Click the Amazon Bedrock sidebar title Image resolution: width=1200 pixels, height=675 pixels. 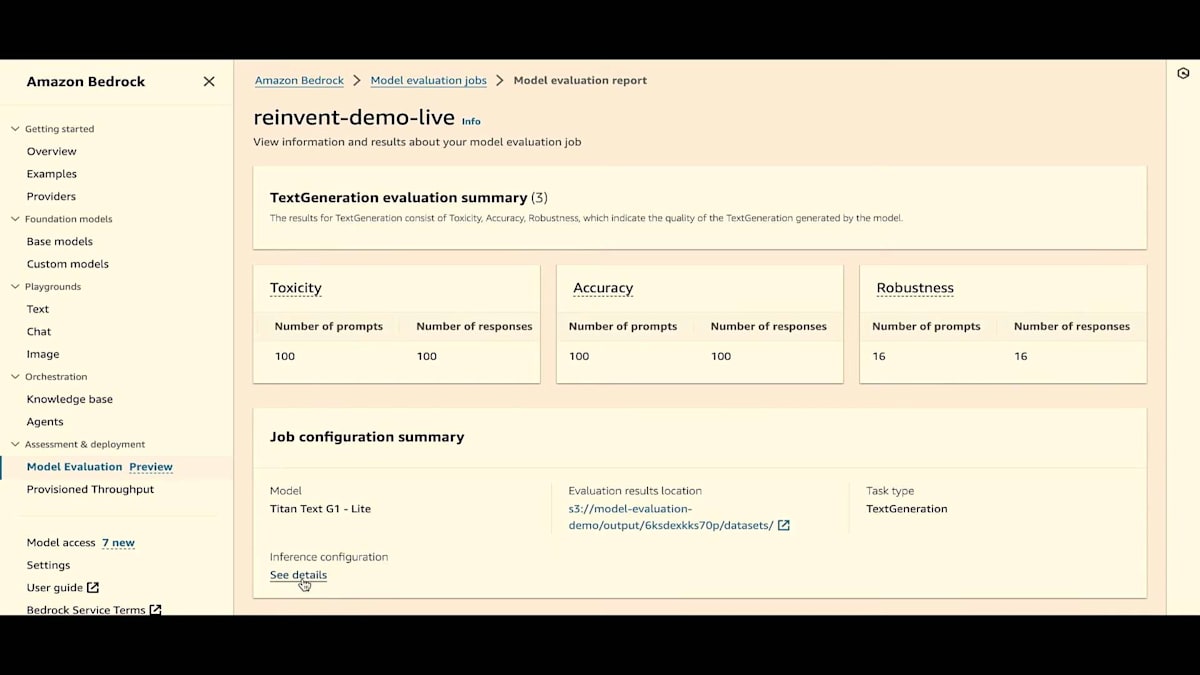(x=86, y=82)
